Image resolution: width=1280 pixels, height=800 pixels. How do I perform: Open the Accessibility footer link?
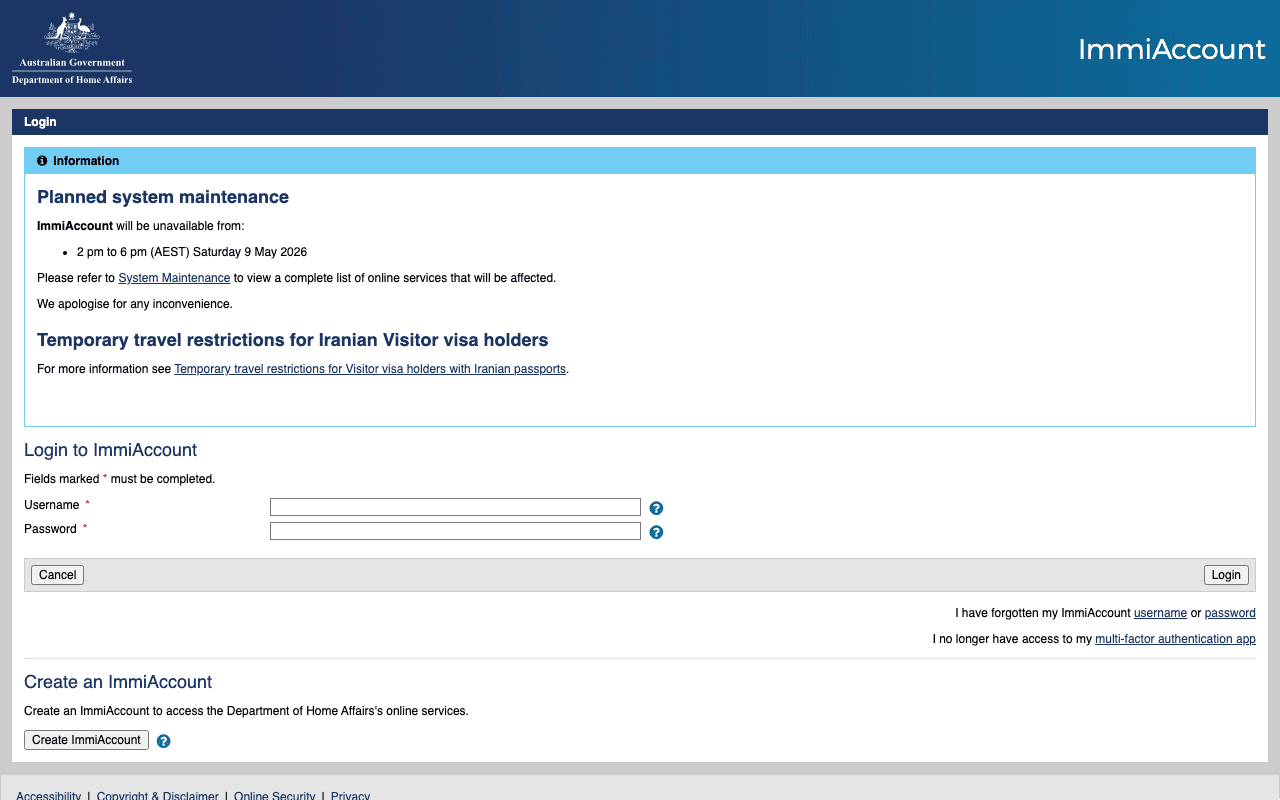(49, 796)
